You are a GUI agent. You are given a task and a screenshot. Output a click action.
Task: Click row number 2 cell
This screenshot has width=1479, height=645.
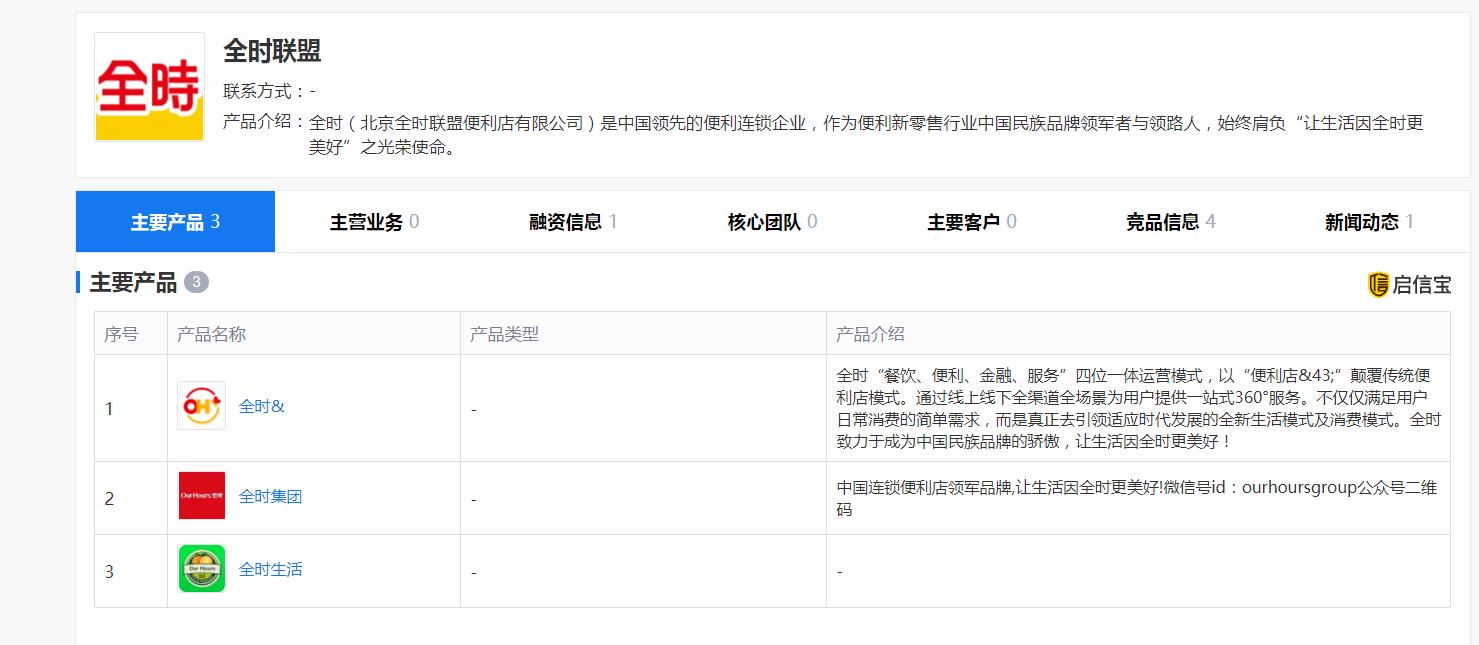(131, 498)
